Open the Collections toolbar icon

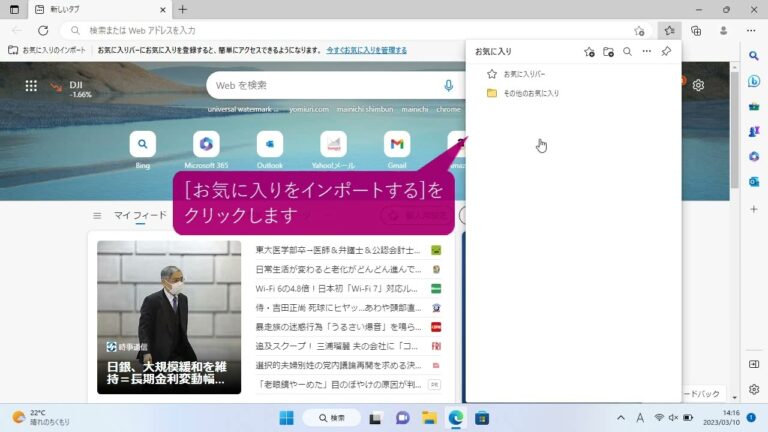pos(696,30)
